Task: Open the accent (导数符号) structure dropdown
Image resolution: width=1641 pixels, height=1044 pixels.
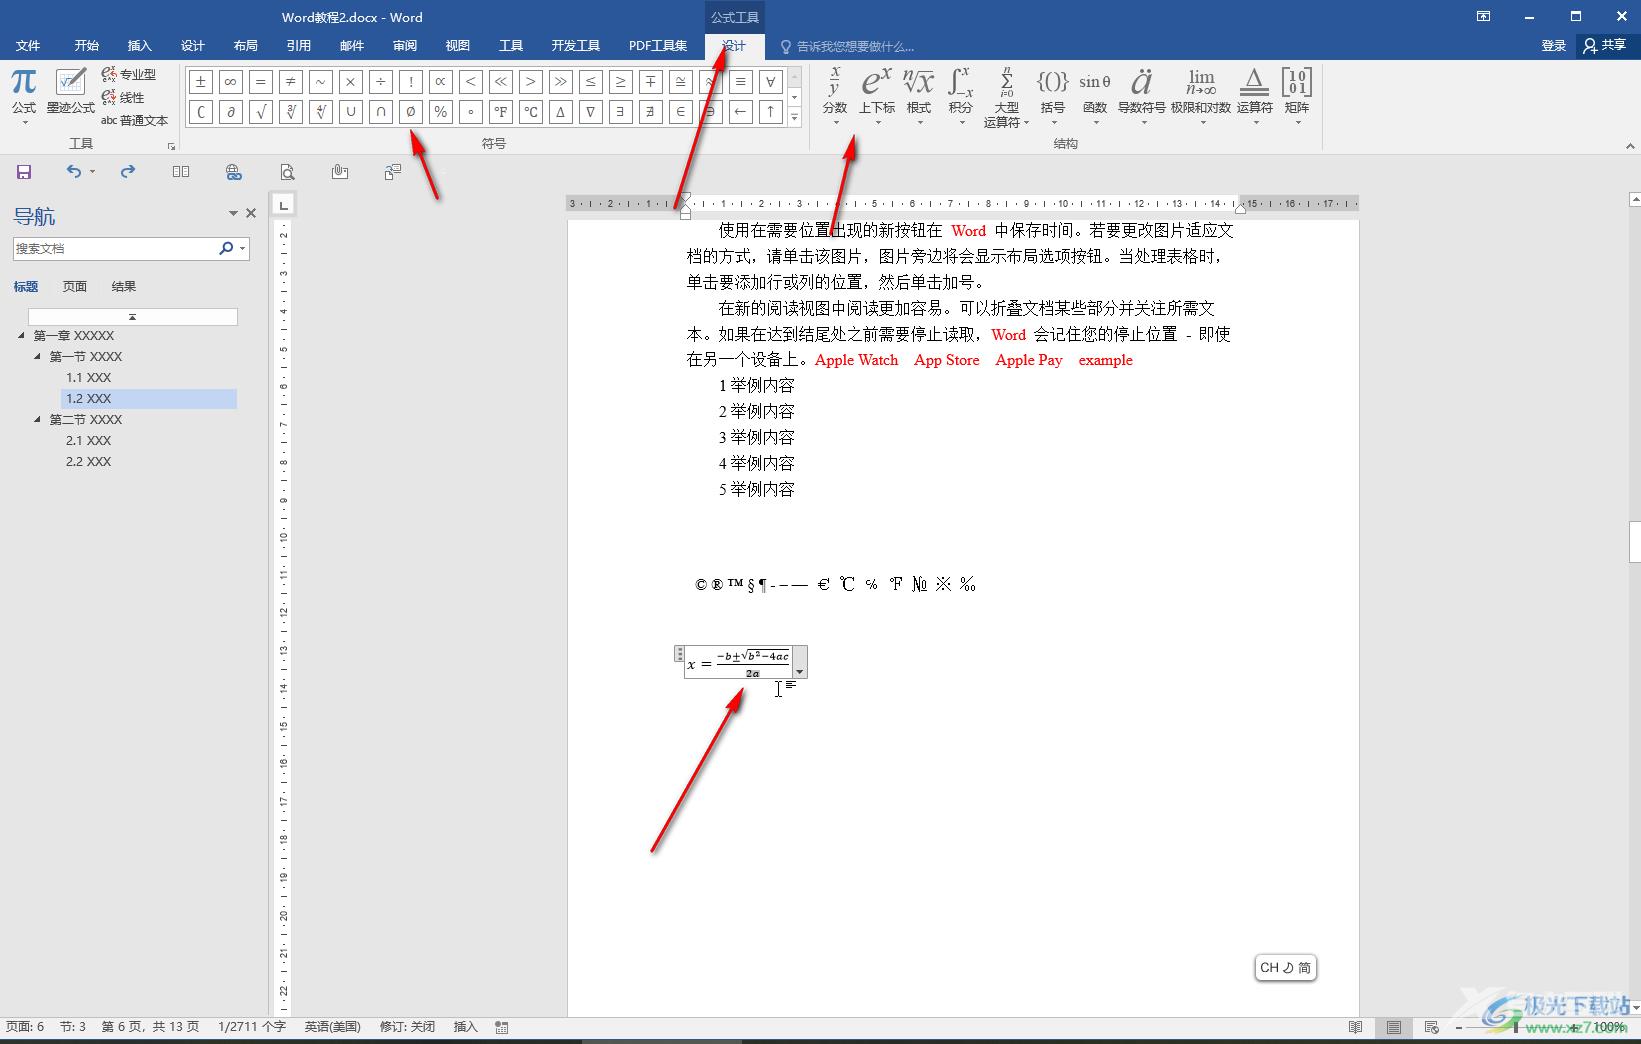Action: pos(1141,97)
